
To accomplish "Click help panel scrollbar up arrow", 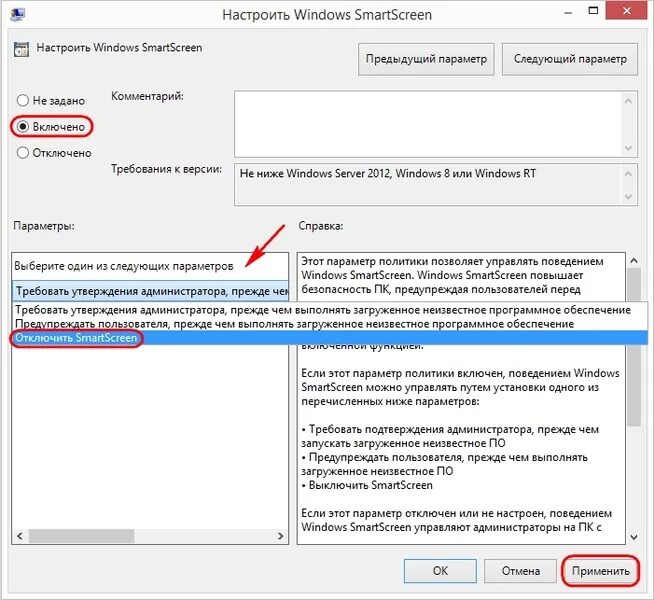I will pos(634,261).
